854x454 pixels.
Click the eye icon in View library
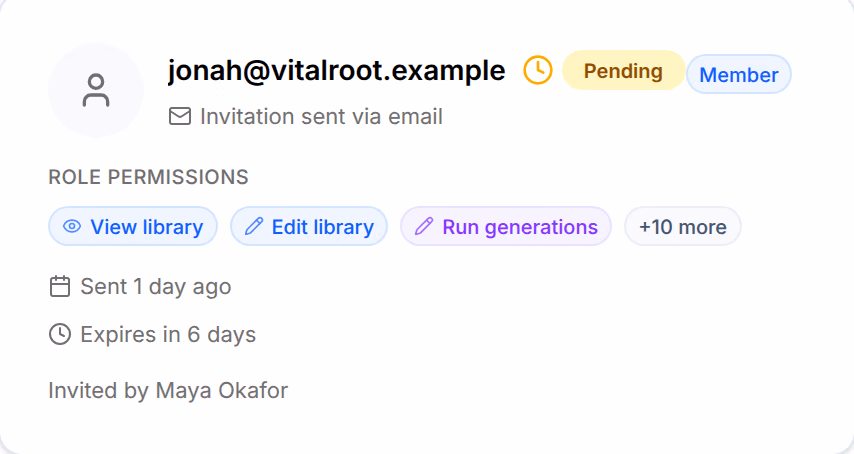point(72,226)
